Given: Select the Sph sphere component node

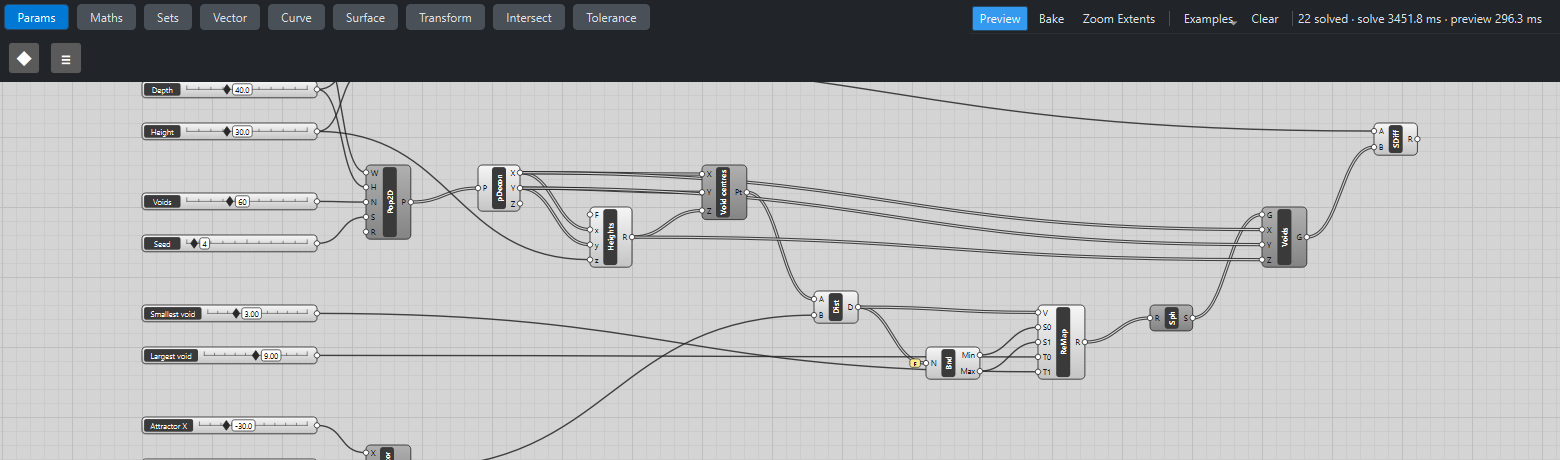Looking at the screenshot, I should pyautogui.click(x=1171, y=318).
